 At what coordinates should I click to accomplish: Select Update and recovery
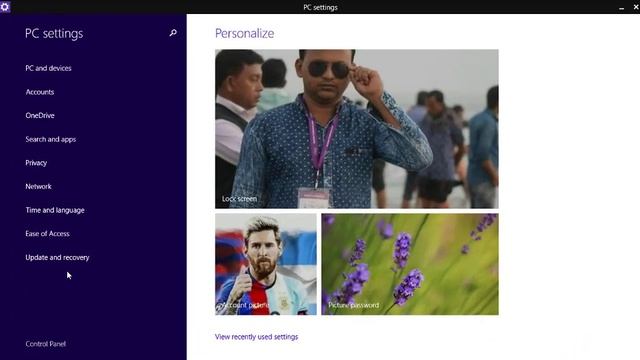point(57,258)
